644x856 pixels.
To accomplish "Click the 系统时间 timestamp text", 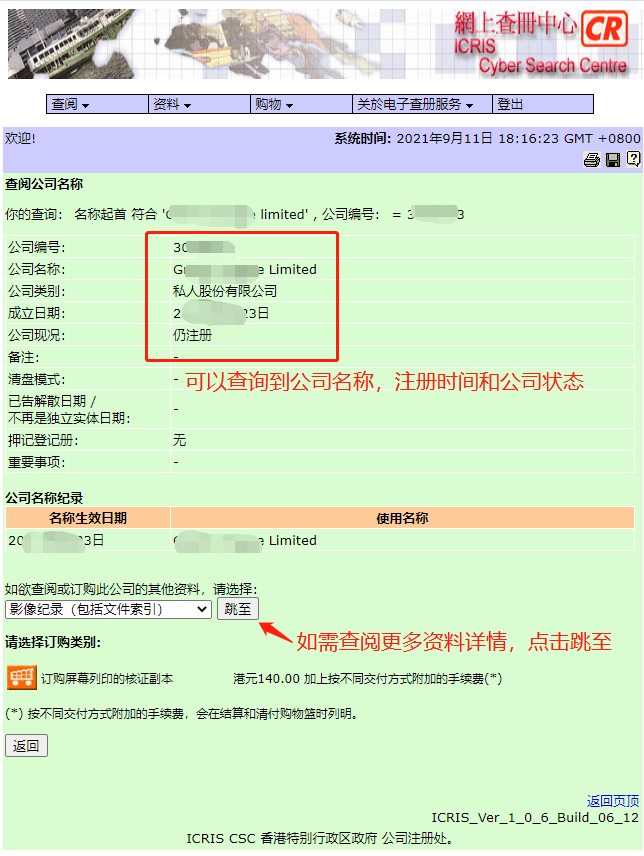I will pos(487,139).
